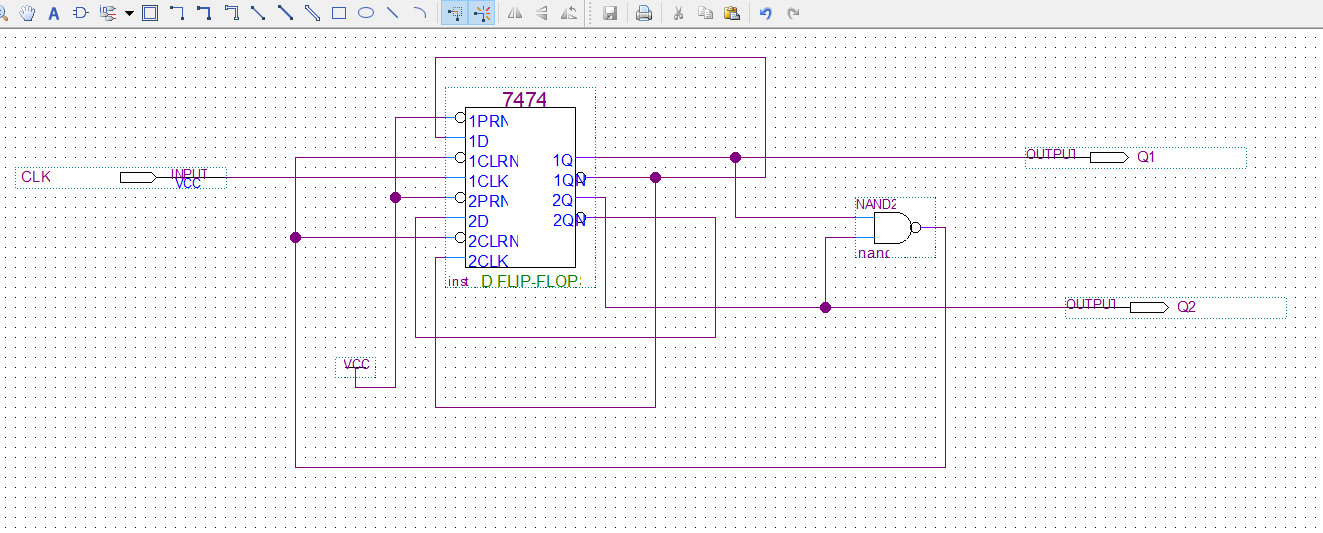1323x533 pixels.
Task: Select the Orthogonal Node tool
Action: click(177, 13)
